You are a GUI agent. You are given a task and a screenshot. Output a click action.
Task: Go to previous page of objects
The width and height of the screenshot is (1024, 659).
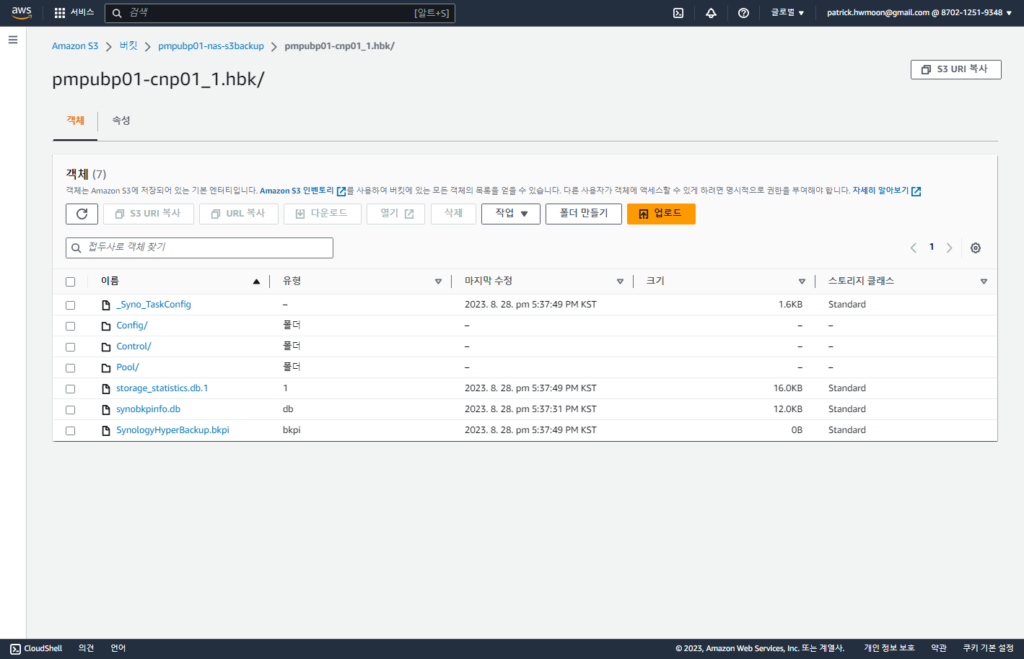pyautogui.click(x=913, y=248)
